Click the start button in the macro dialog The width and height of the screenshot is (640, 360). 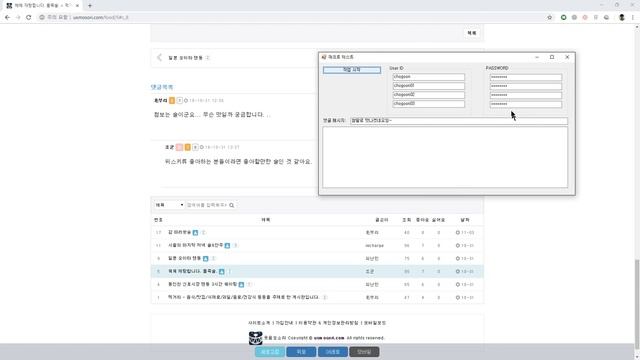coord(352,70)
